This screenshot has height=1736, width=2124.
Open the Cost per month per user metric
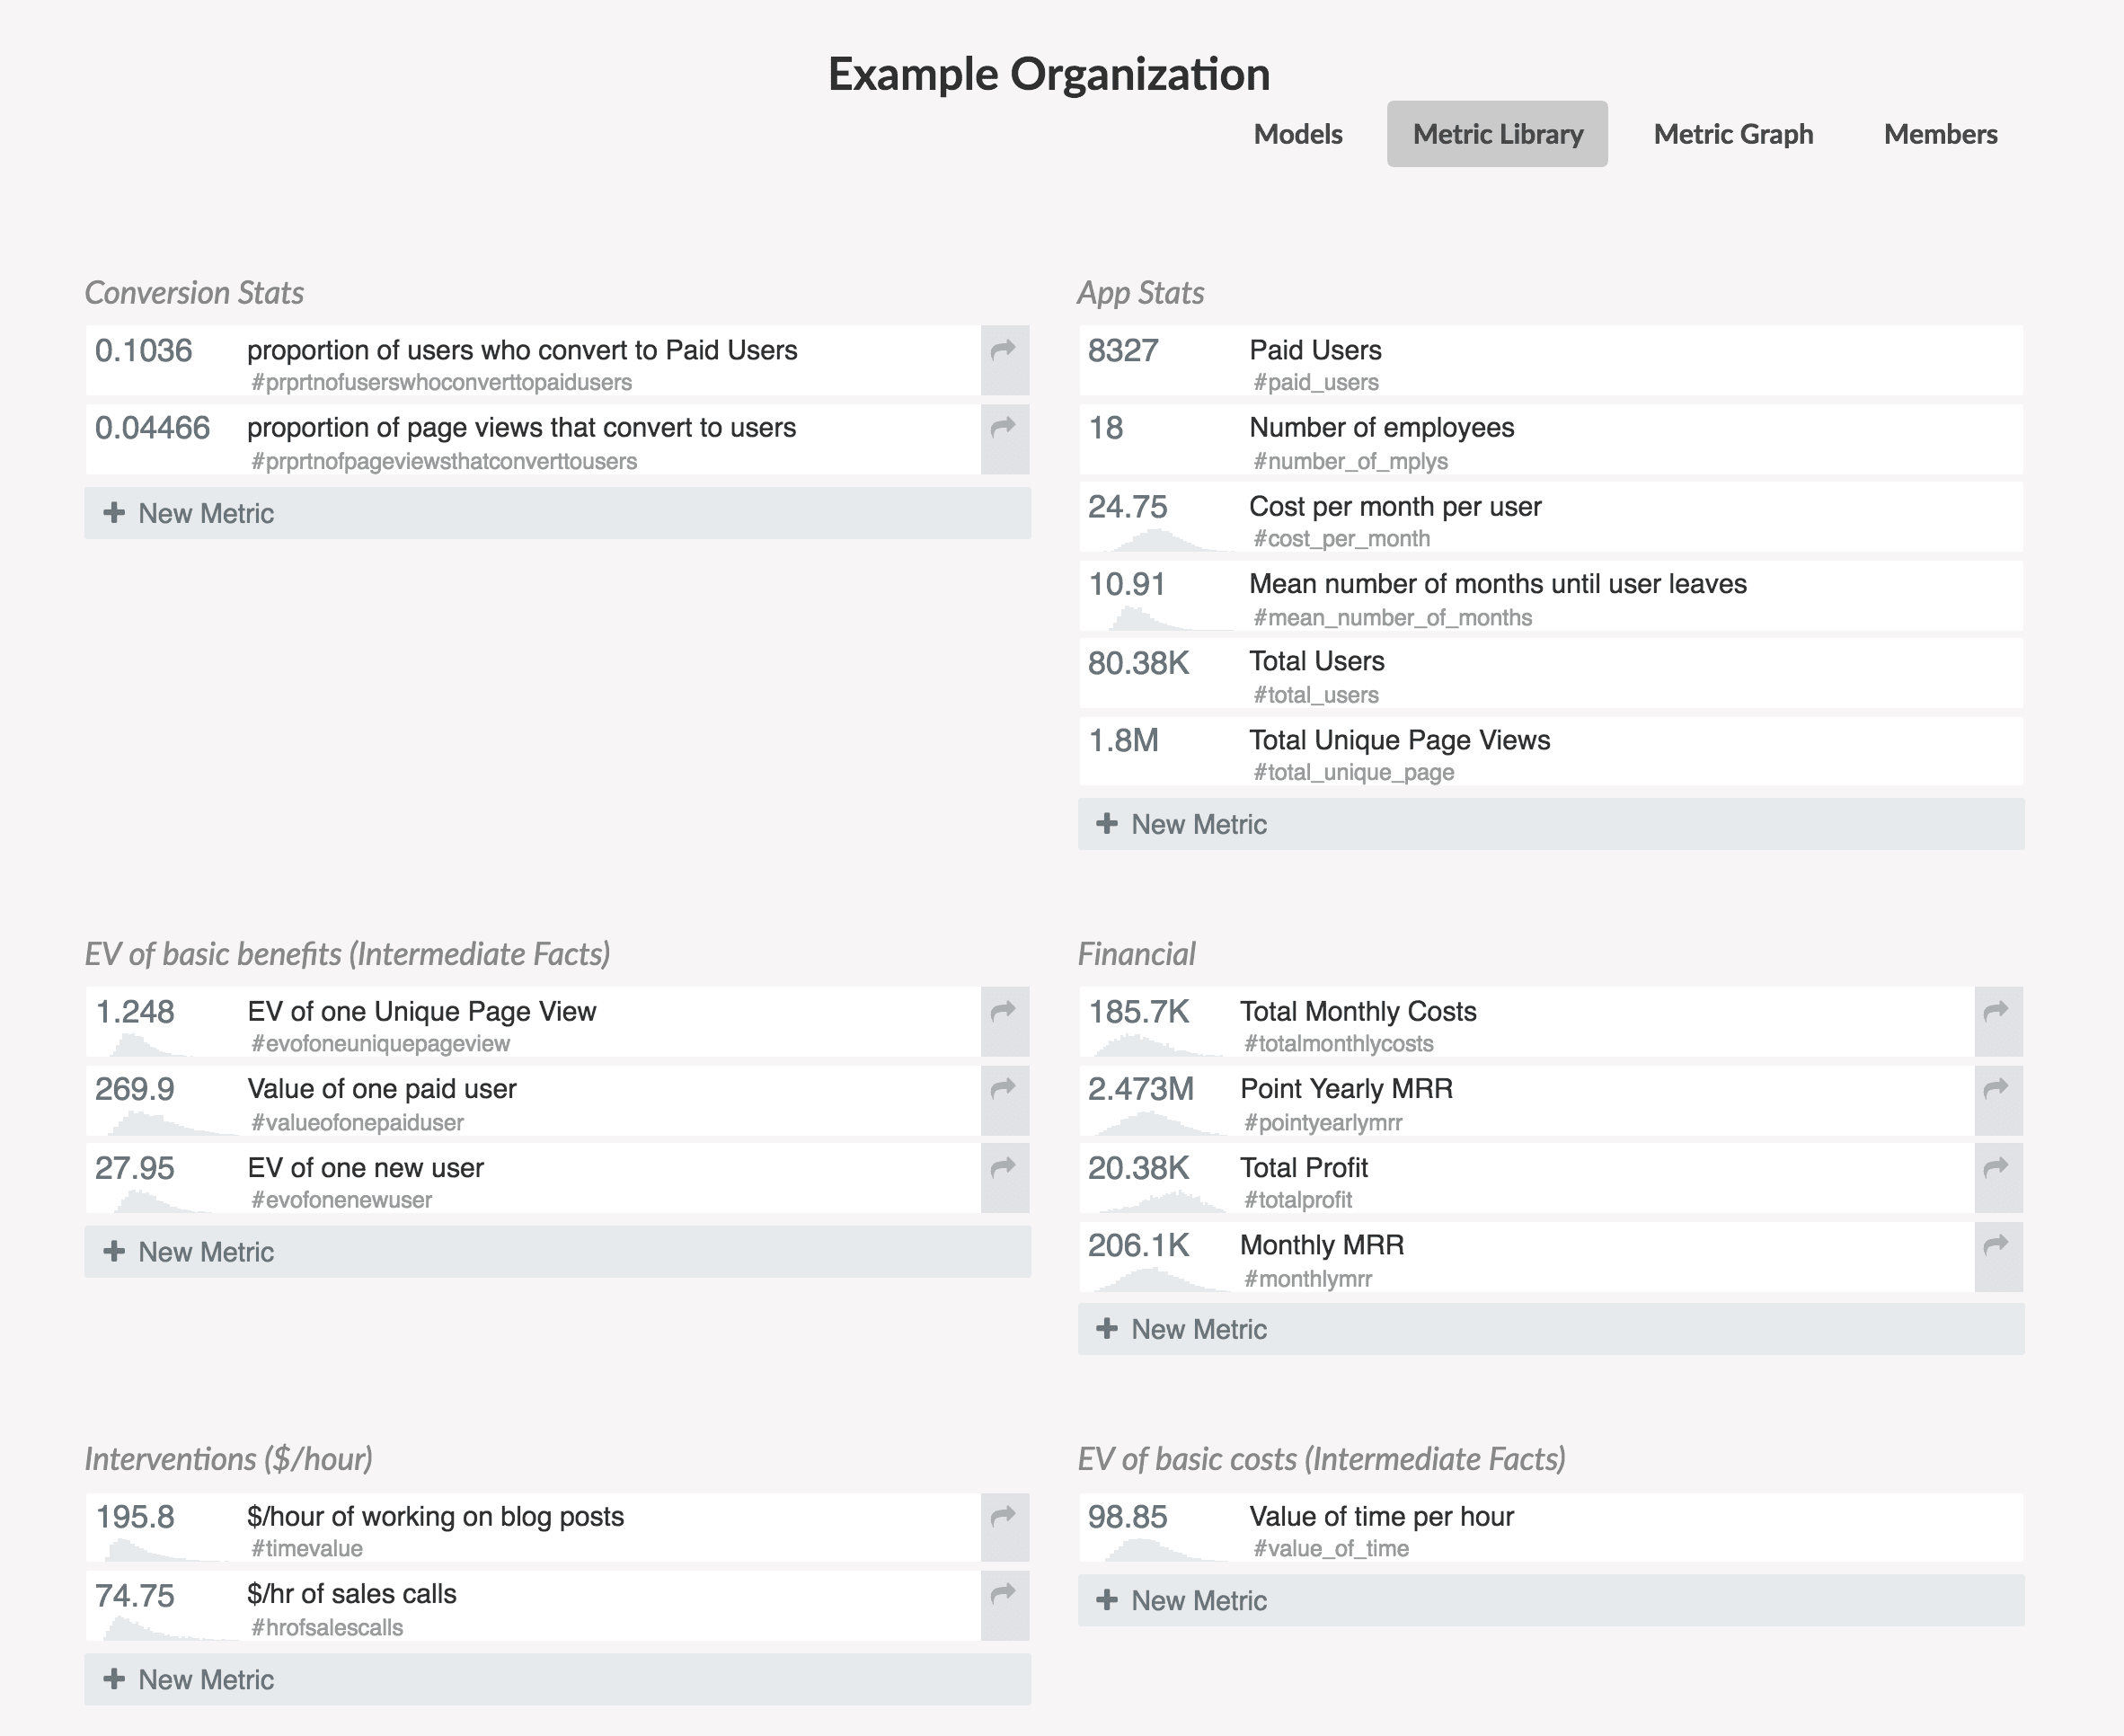(x=1551, y=517)
